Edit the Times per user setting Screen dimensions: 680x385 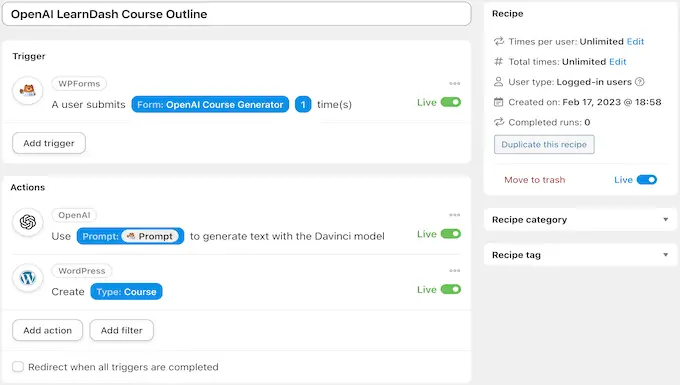coord(635,42)
